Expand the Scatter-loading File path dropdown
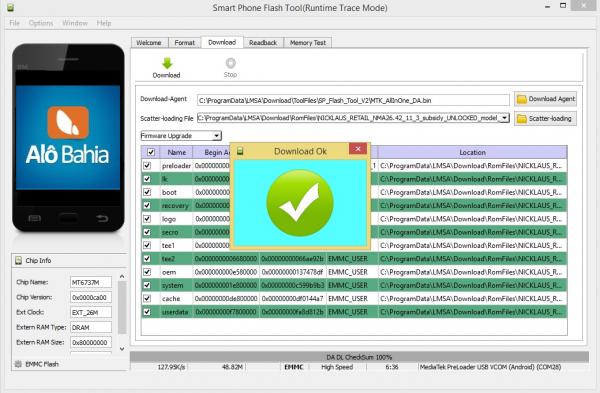Screen dimensions: 600x393 (x=505, y=118)
